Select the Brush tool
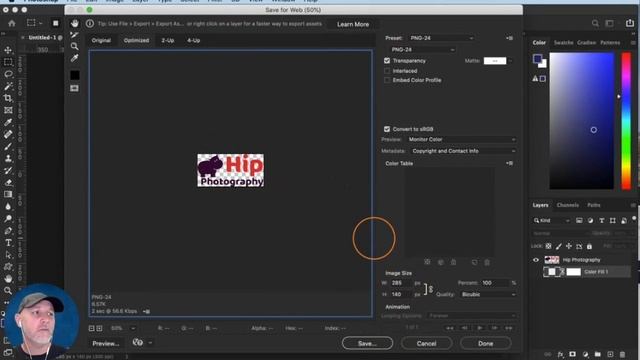 pos(8,146)
